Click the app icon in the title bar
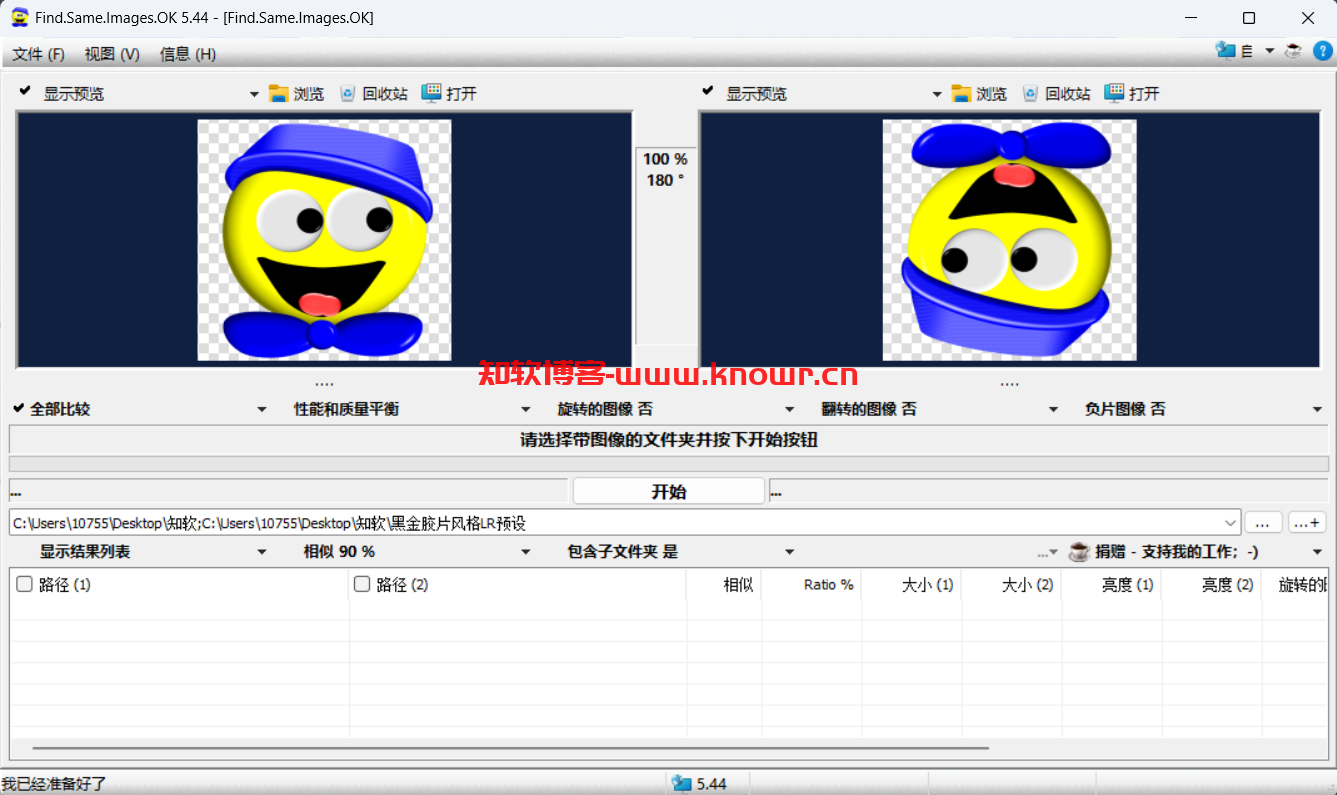The height and width of the screenshot is (795, 1337). coord(19,17)
